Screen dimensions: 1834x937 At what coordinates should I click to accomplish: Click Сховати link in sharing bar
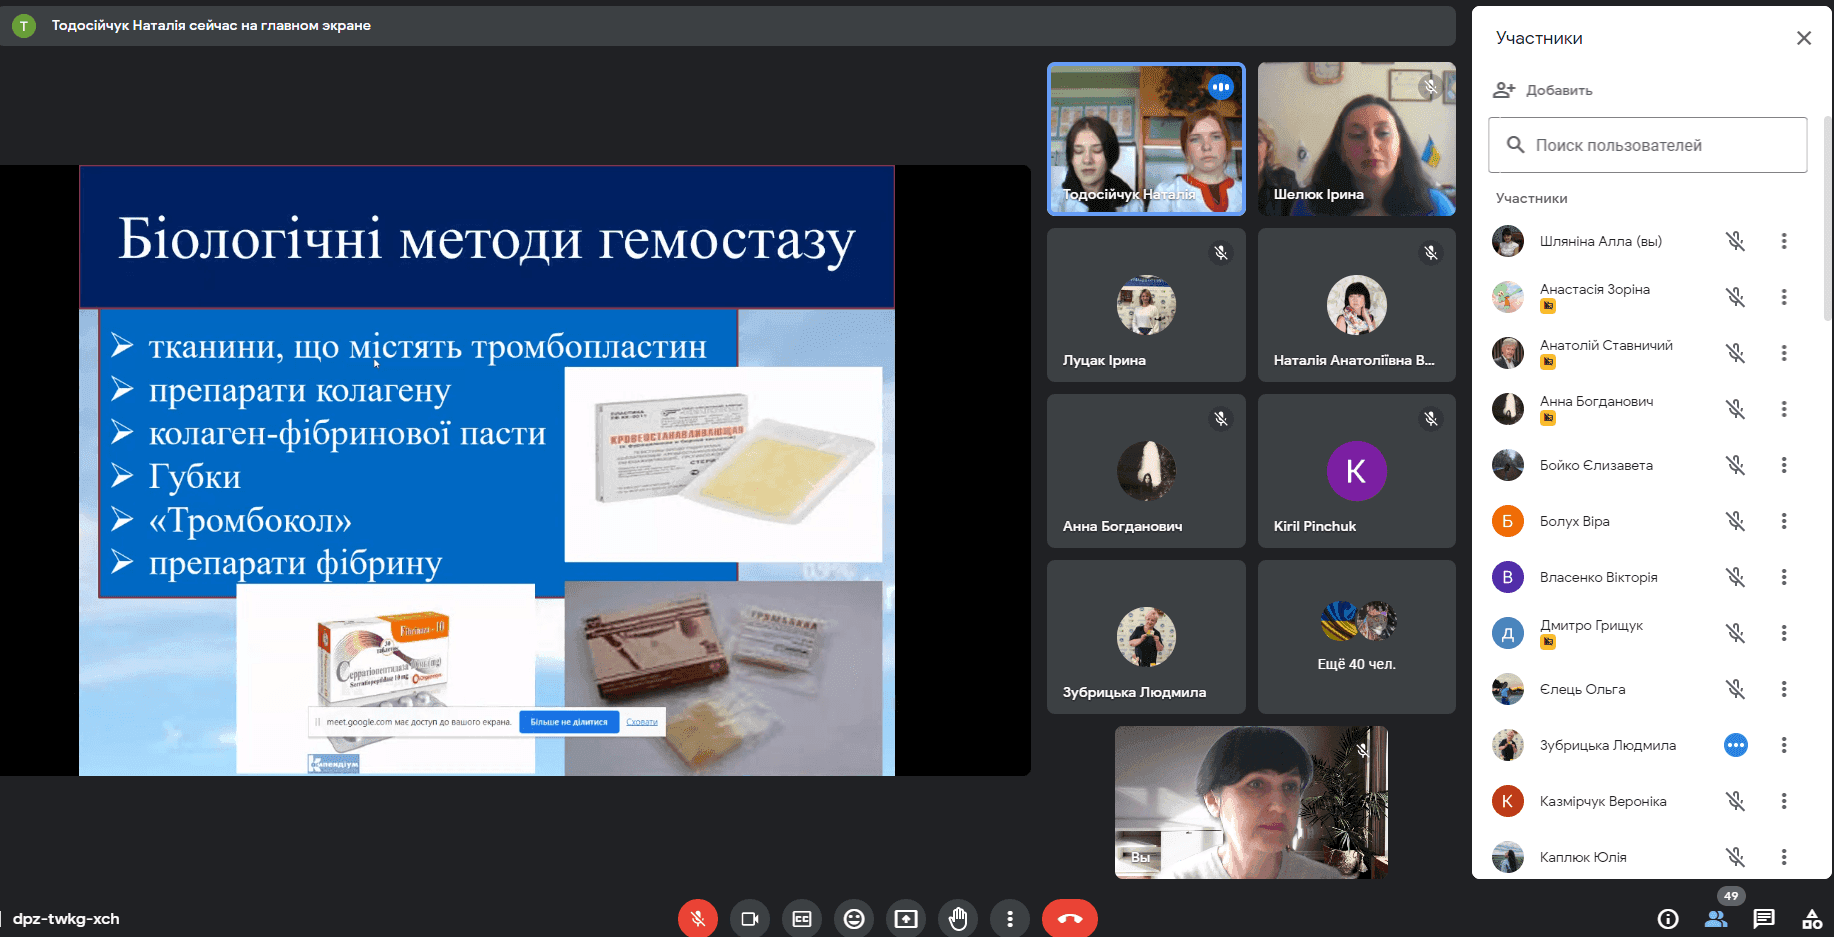point(642,721)
